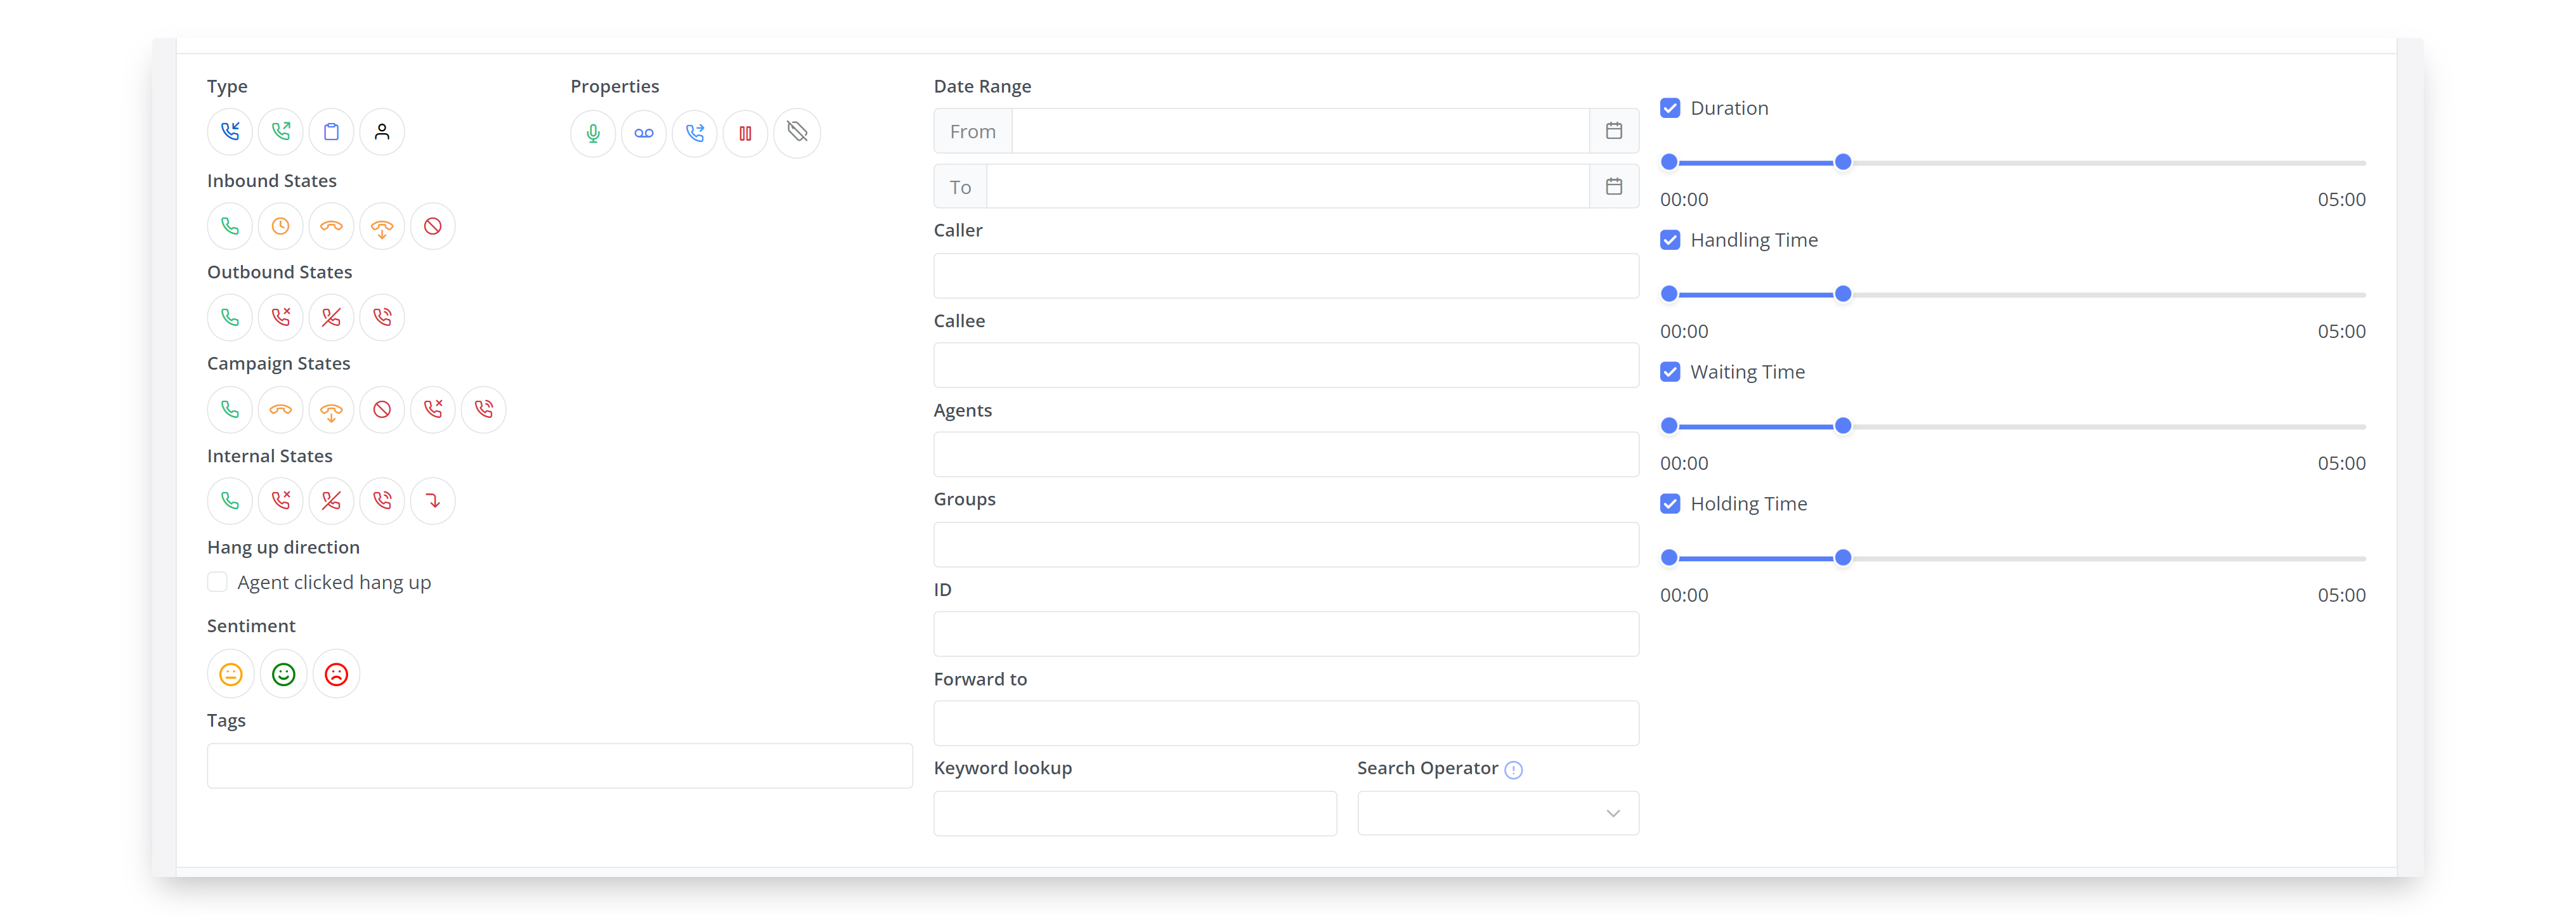Filter Campaign States by orange hang-up icon
Image resolution: width=2576 pixels, height=915 pixels.
281,410
